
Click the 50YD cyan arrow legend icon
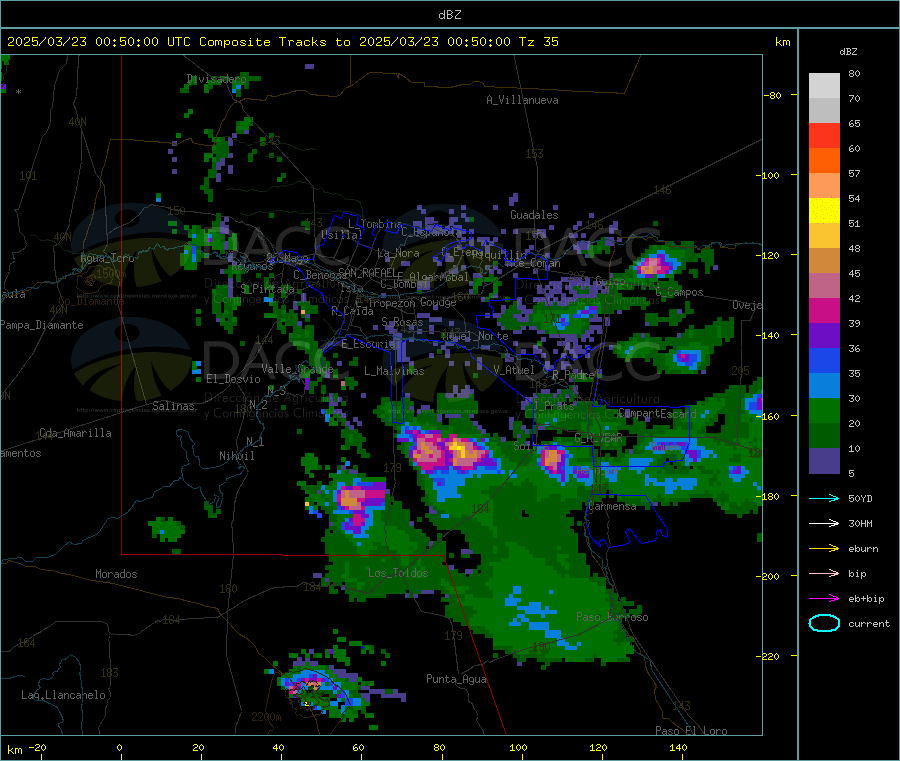(824, 498)
